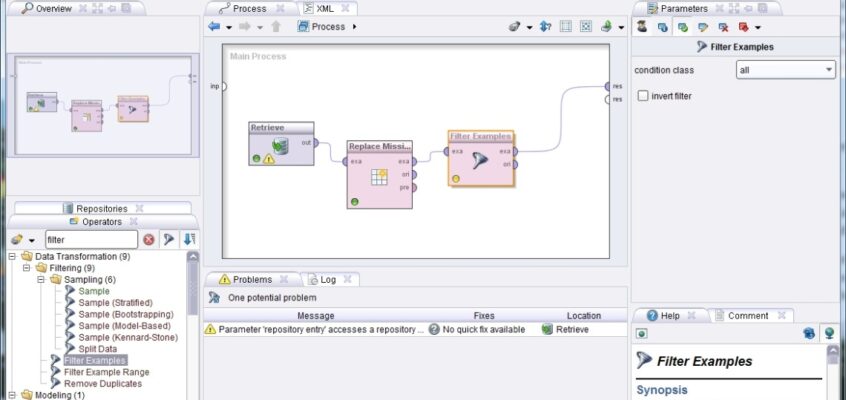Click the grid icon of Replace Missing operator
This screenshot has height=400, width=846.
(x=379, y=177)
